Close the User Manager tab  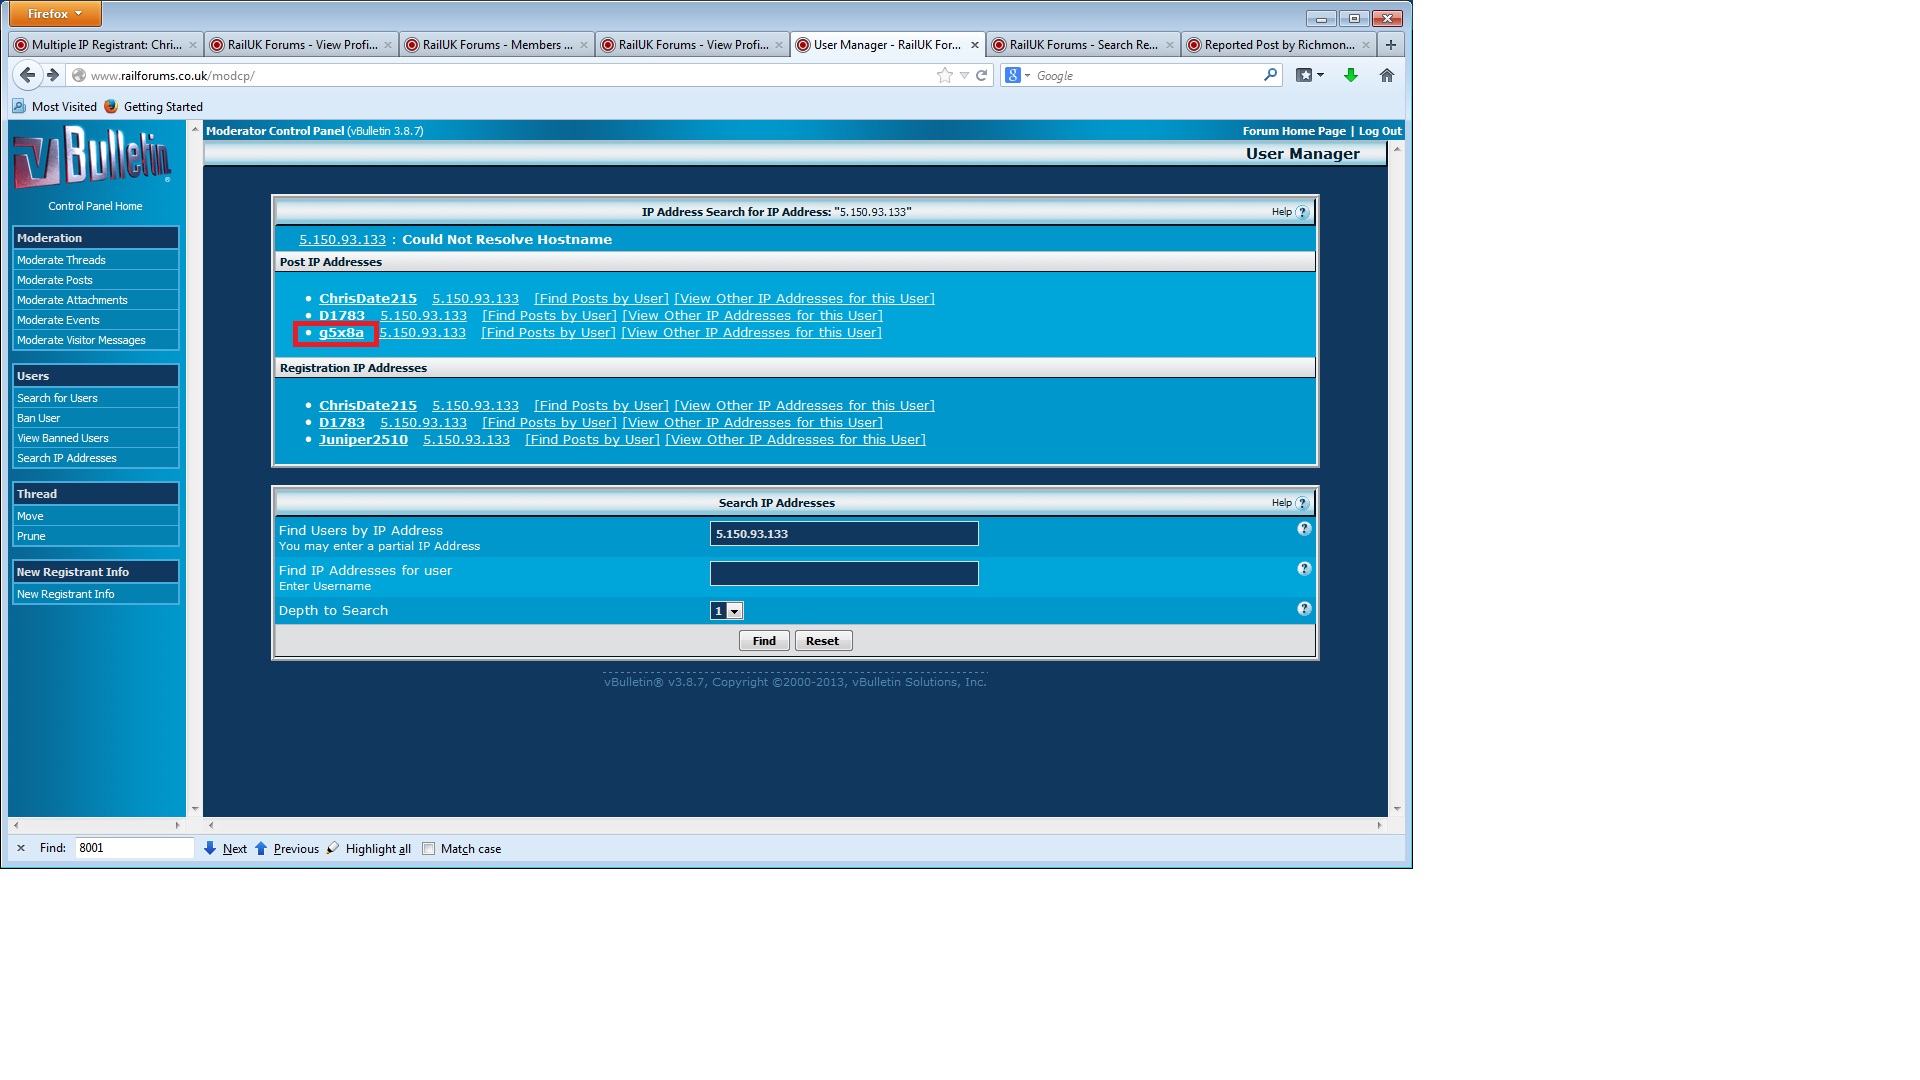[x=975, y=45]
